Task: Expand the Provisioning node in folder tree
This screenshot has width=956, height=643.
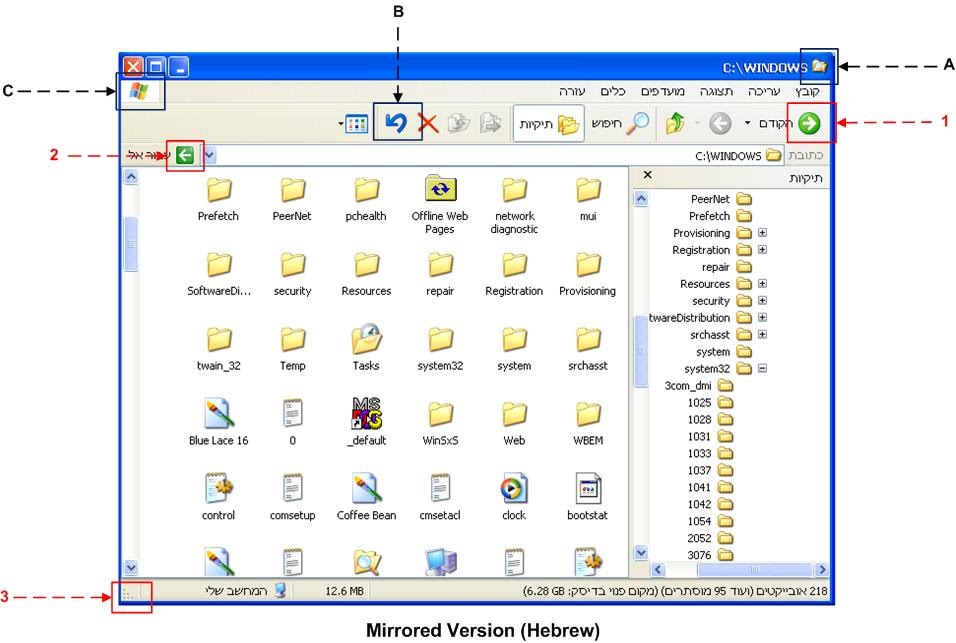Action: click(762, 233)
